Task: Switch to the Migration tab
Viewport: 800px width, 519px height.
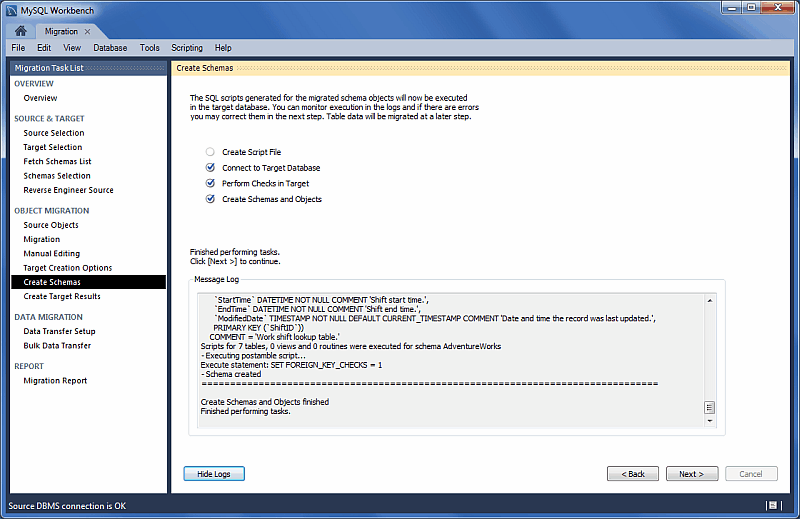Action: [x=61, y=32]
